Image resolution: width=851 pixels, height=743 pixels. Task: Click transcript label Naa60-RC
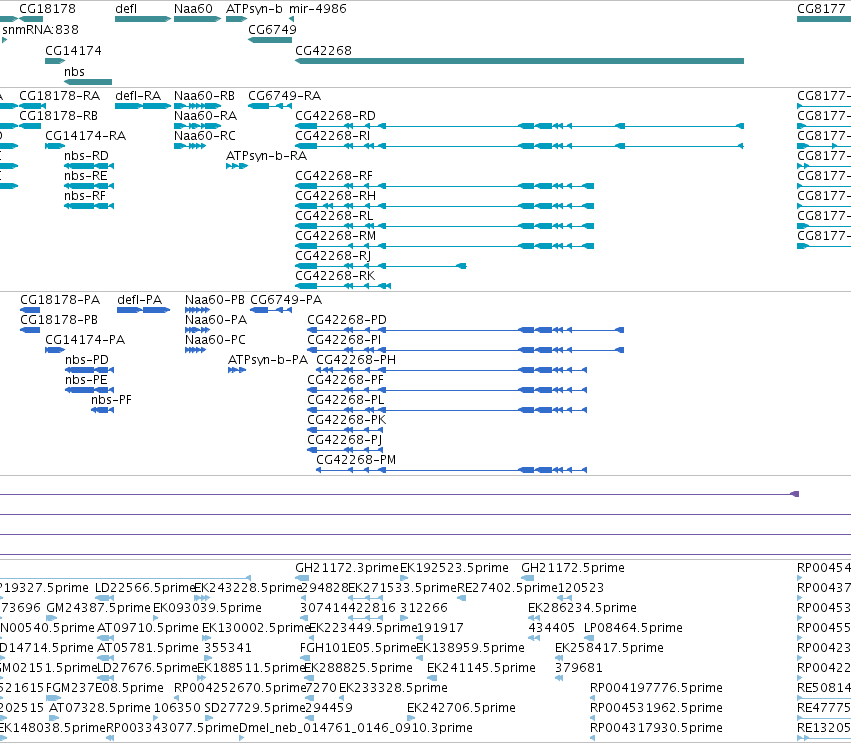click(x=205, y=136)
